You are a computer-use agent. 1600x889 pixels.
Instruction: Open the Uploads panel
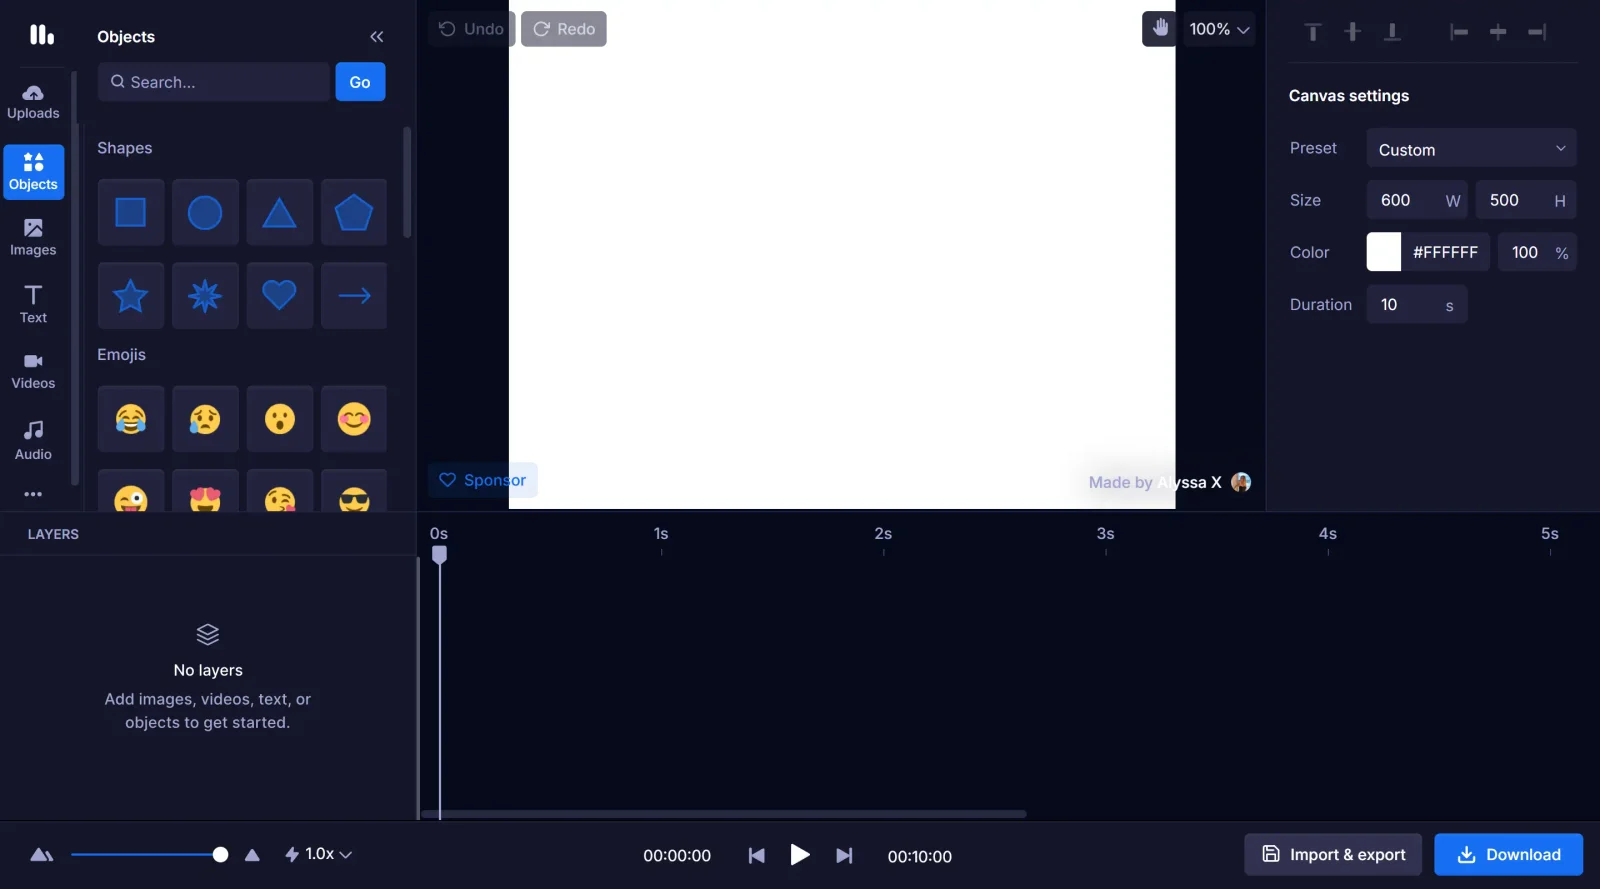(x=33, y=102)
